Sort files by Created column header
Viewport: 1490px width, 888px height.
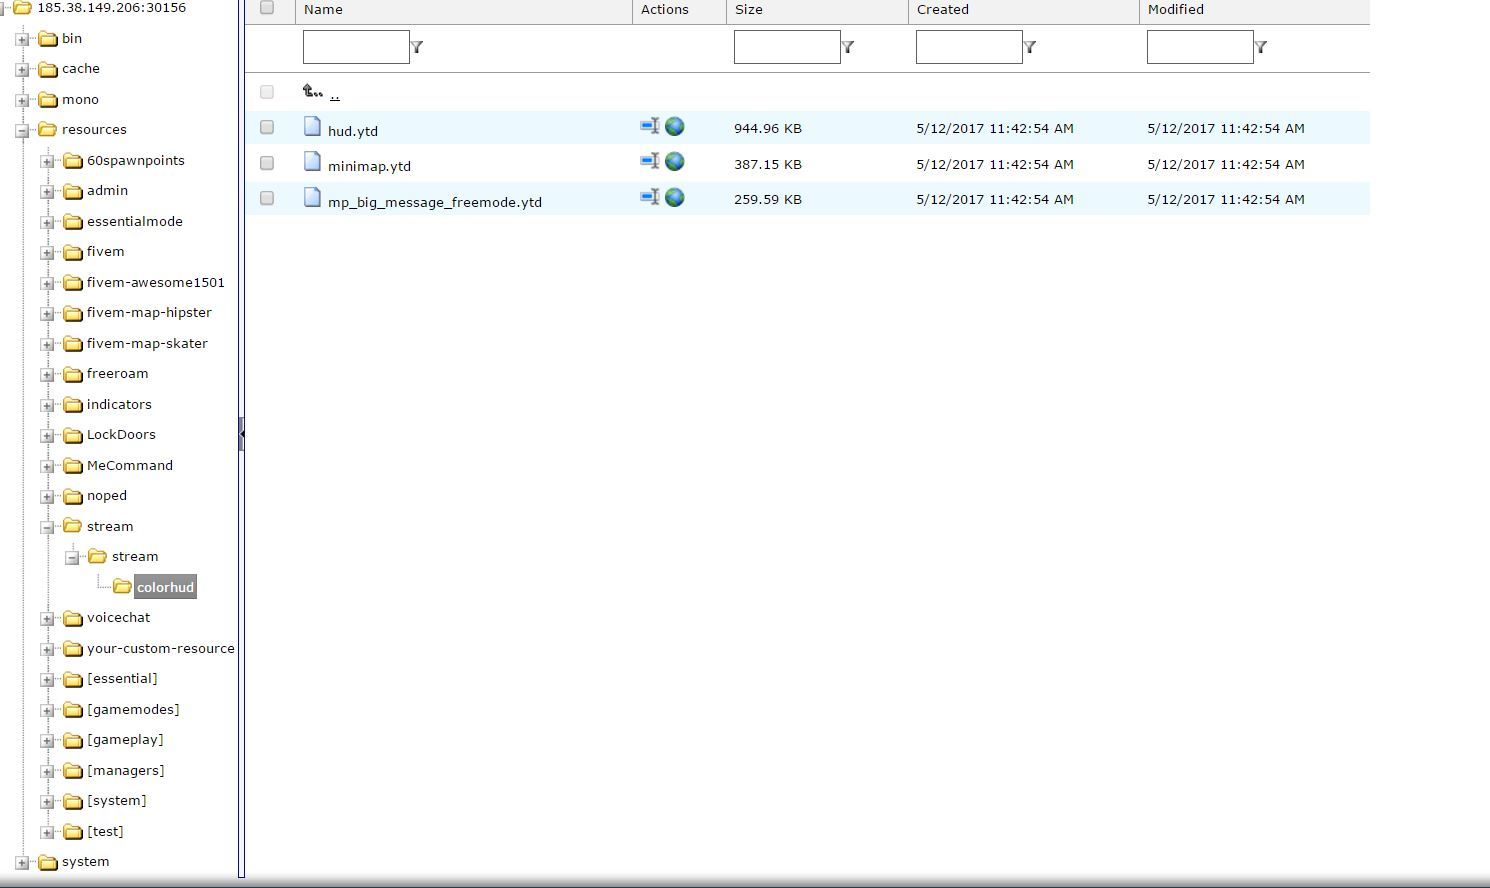tap(942, 10)
